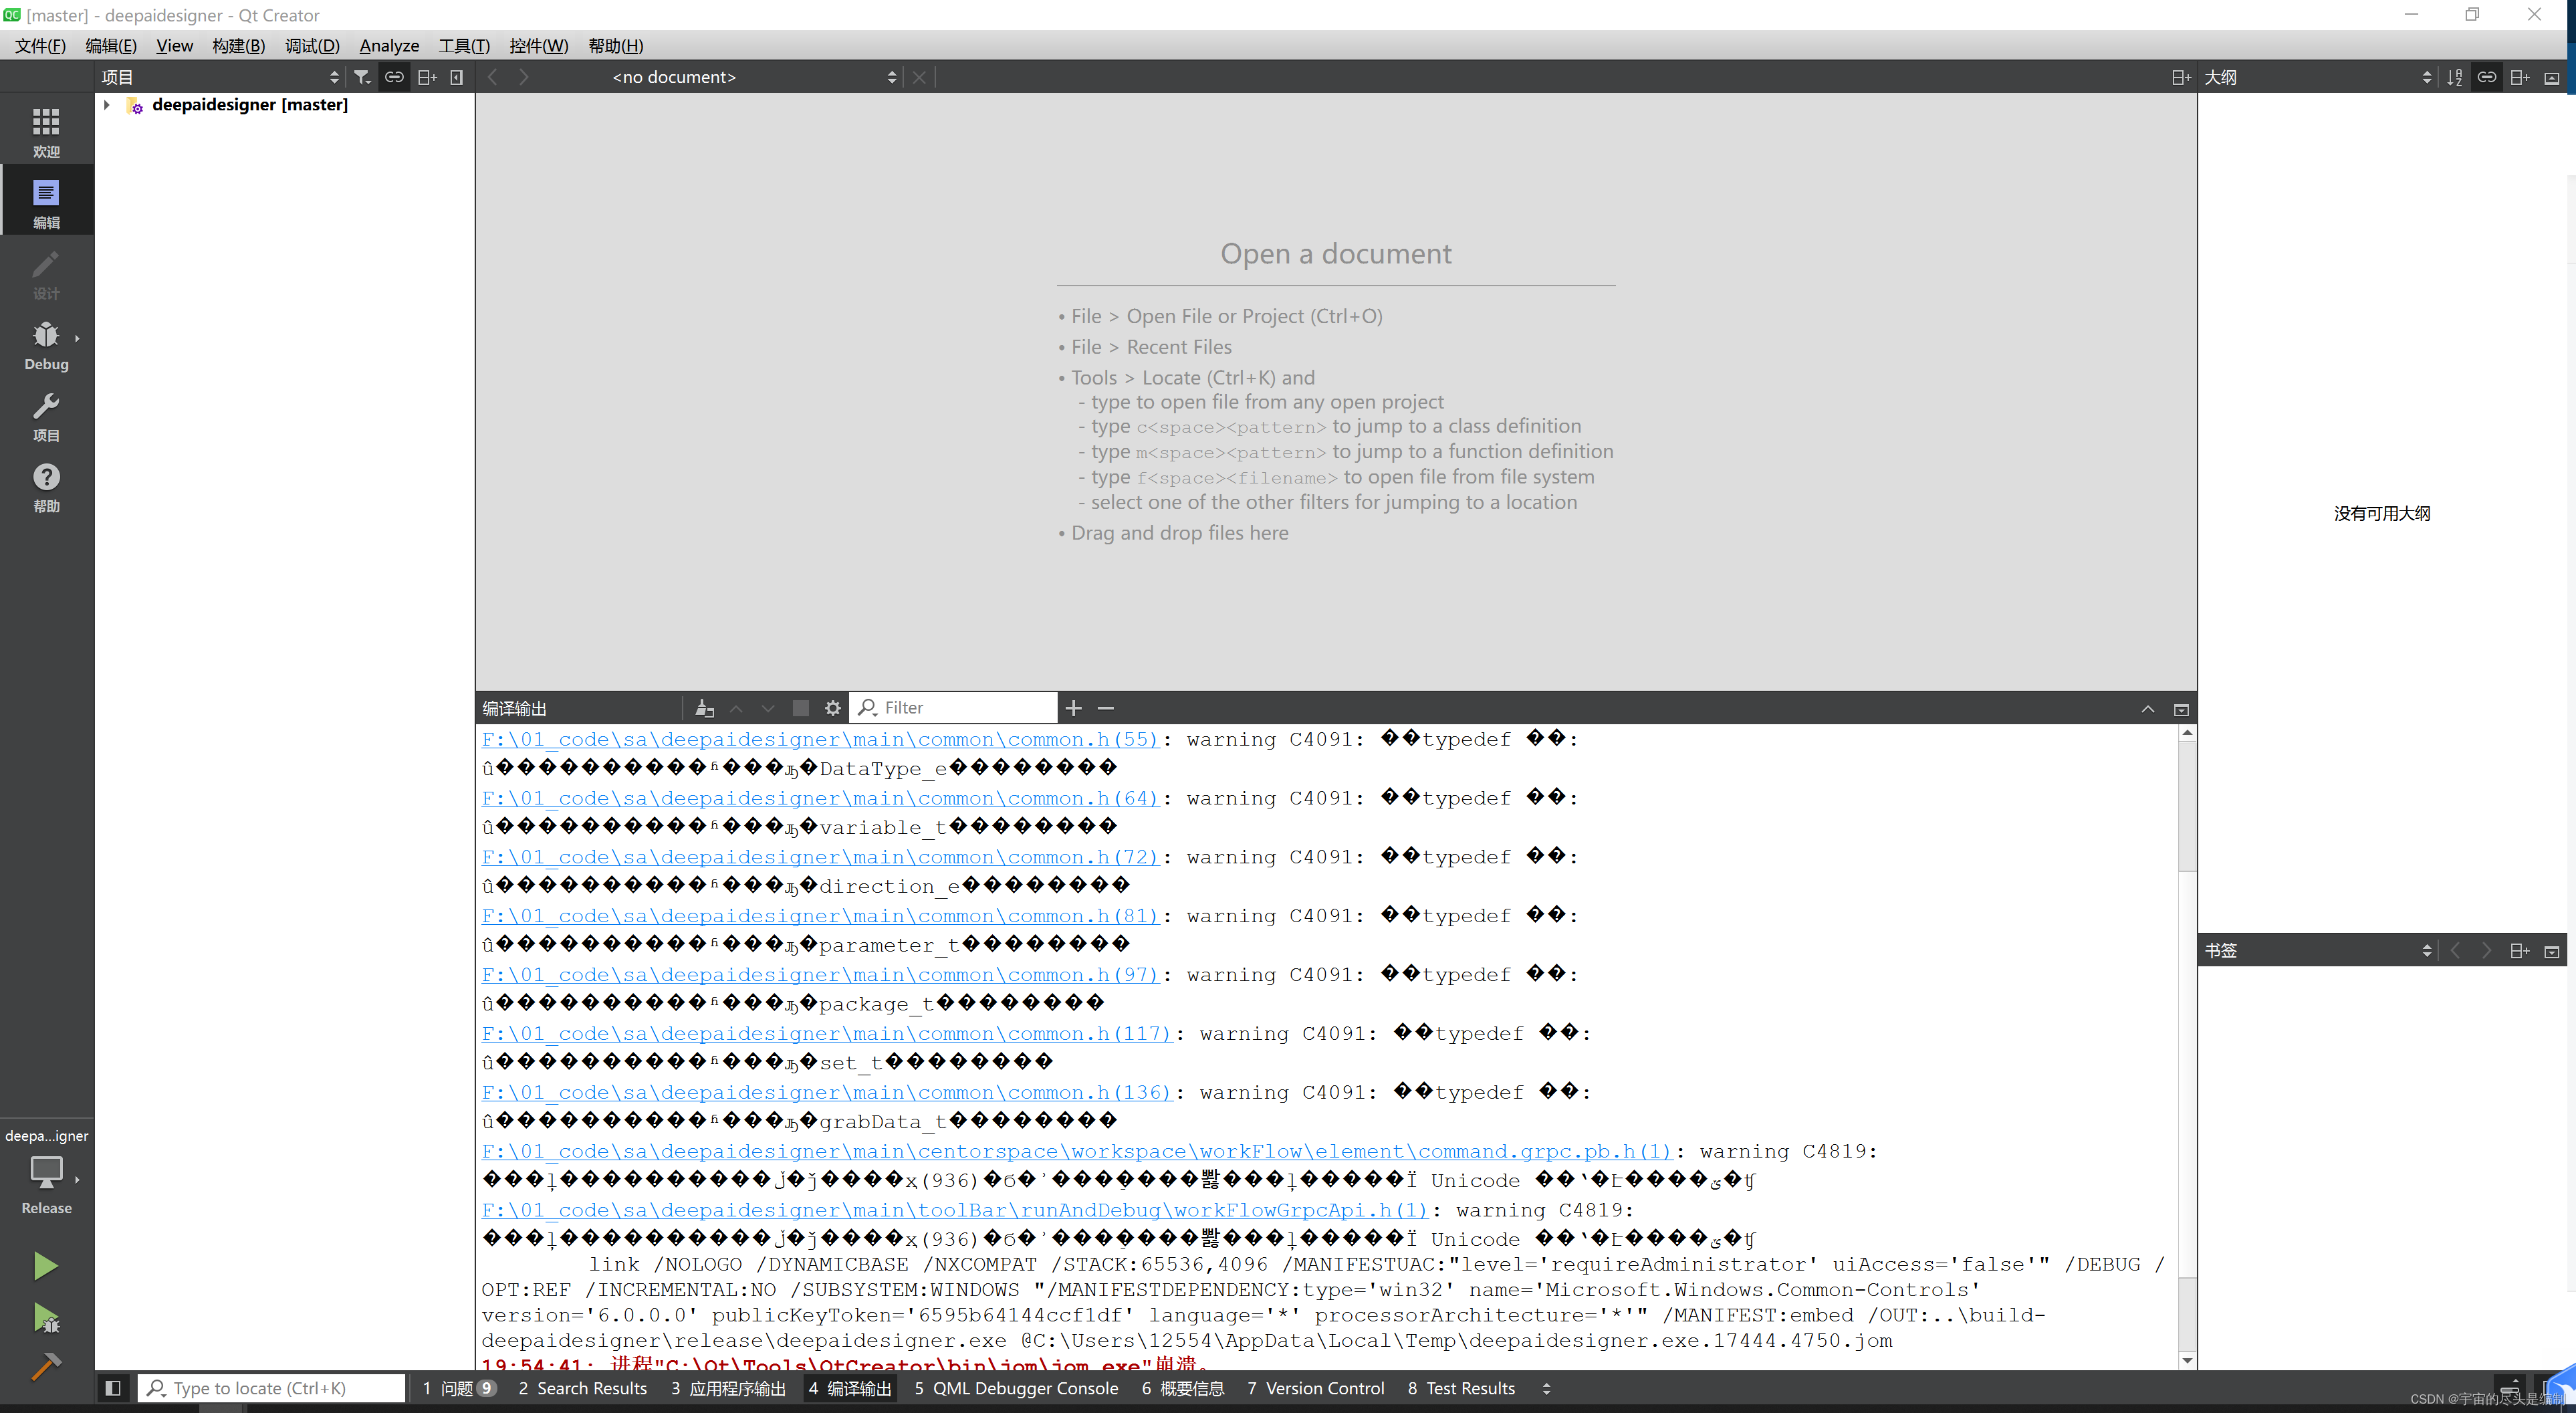The image size is (2576, 1413).
Task: Switch to the 欢迎 Welcome mode
Action: (46, 130)
